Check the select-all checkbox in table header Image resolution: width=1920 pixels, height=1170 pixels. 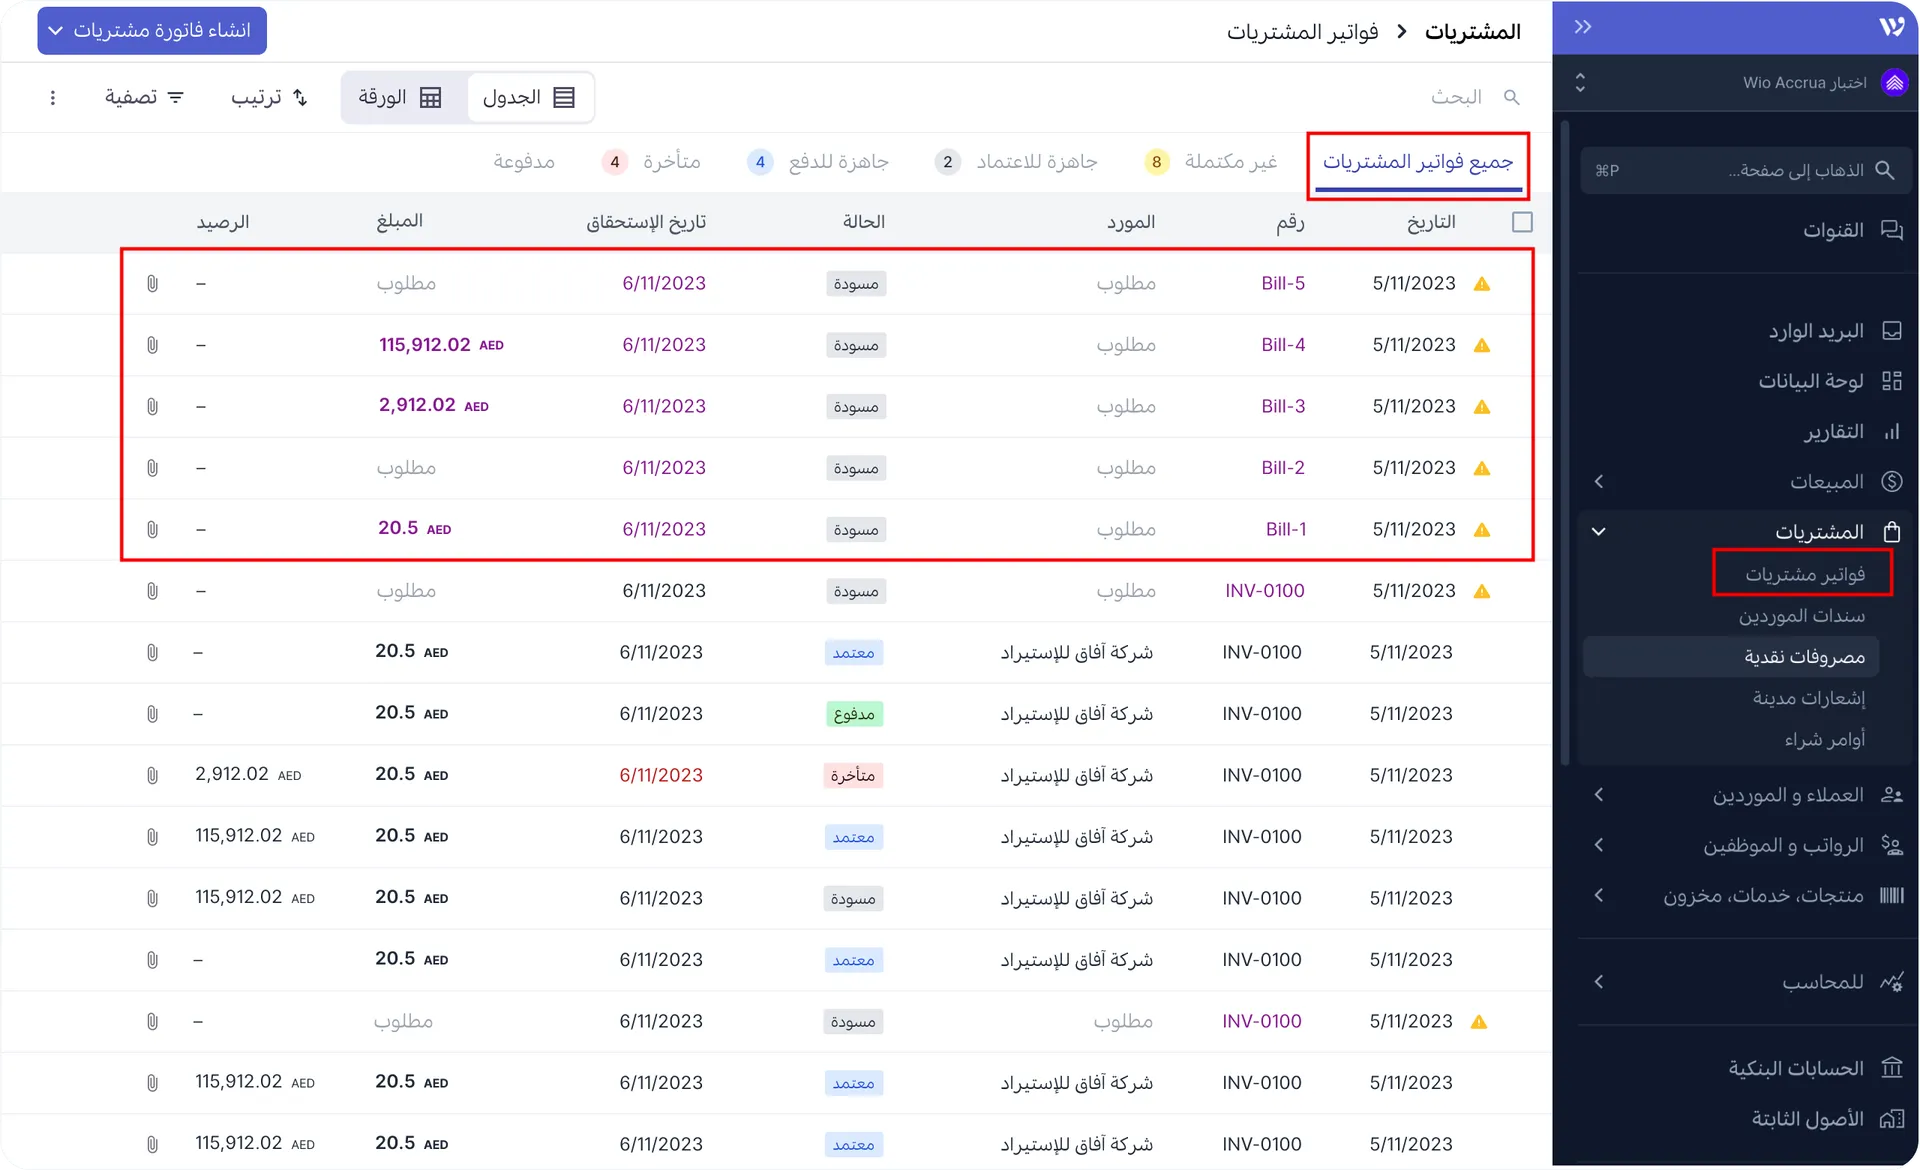(x=1522, y=221)
